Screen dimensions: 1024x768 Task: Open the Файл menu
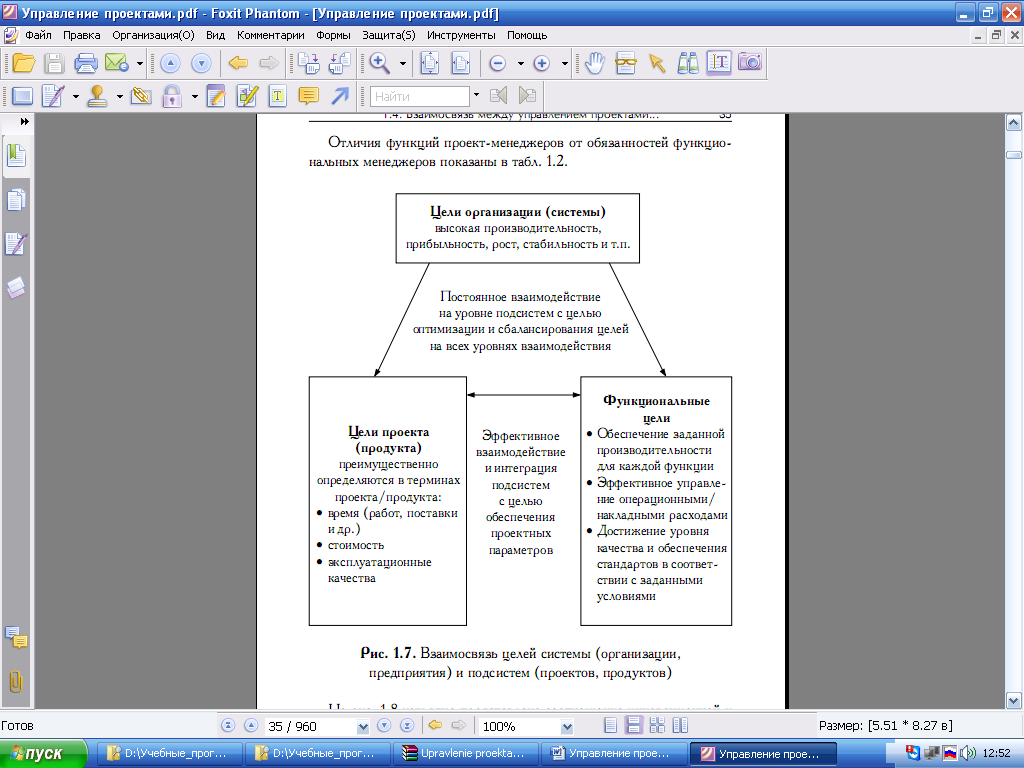coord(38,35)
